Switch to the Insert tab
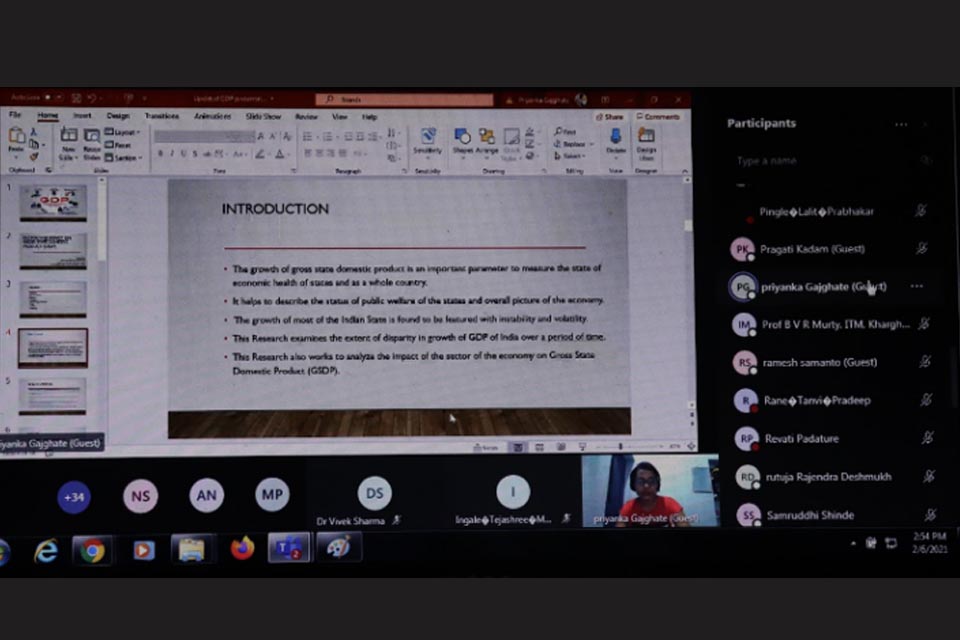This screenshot has width=960, height=640. 82,115
